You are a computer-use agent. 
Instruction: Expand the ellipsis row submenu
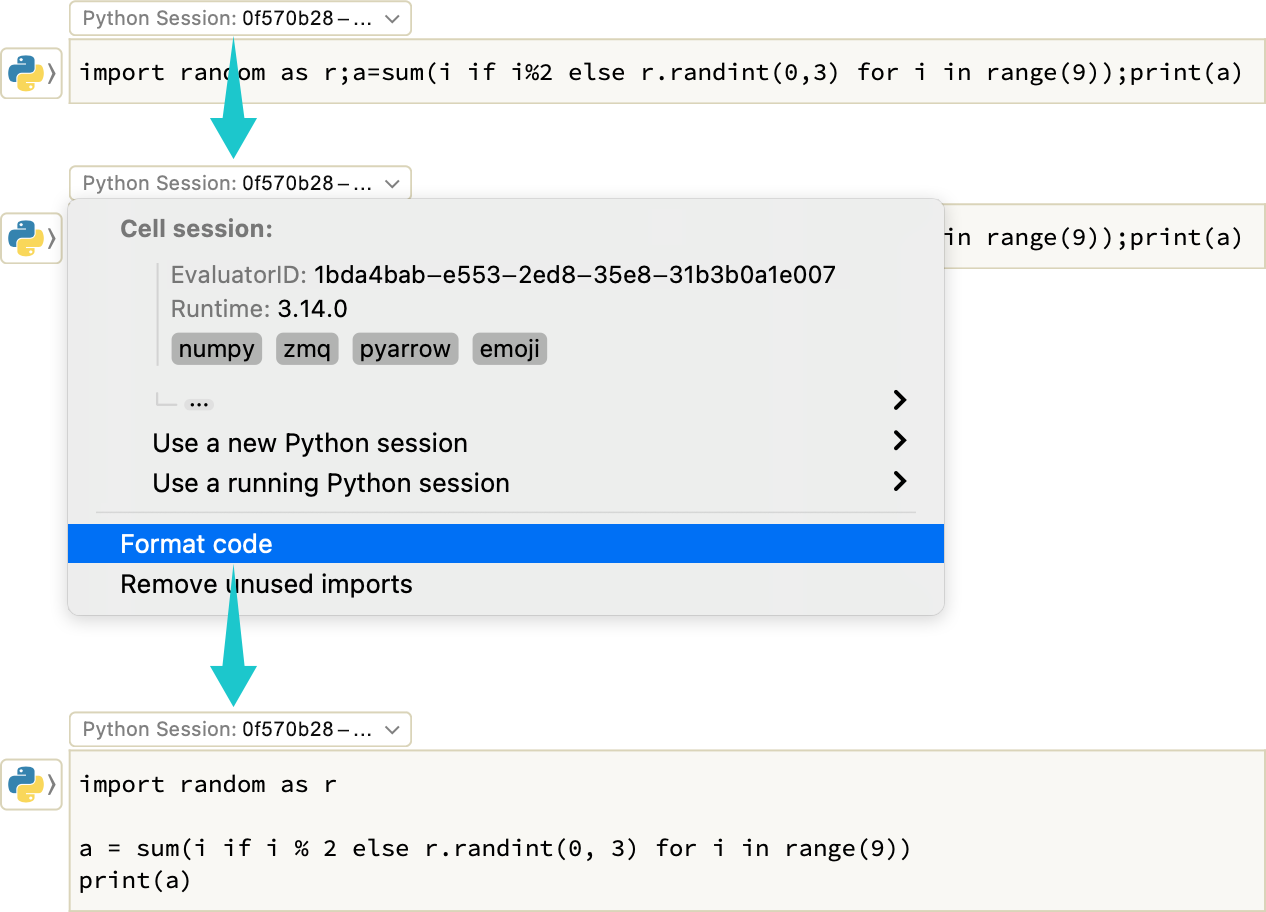[x=506, y=402]
